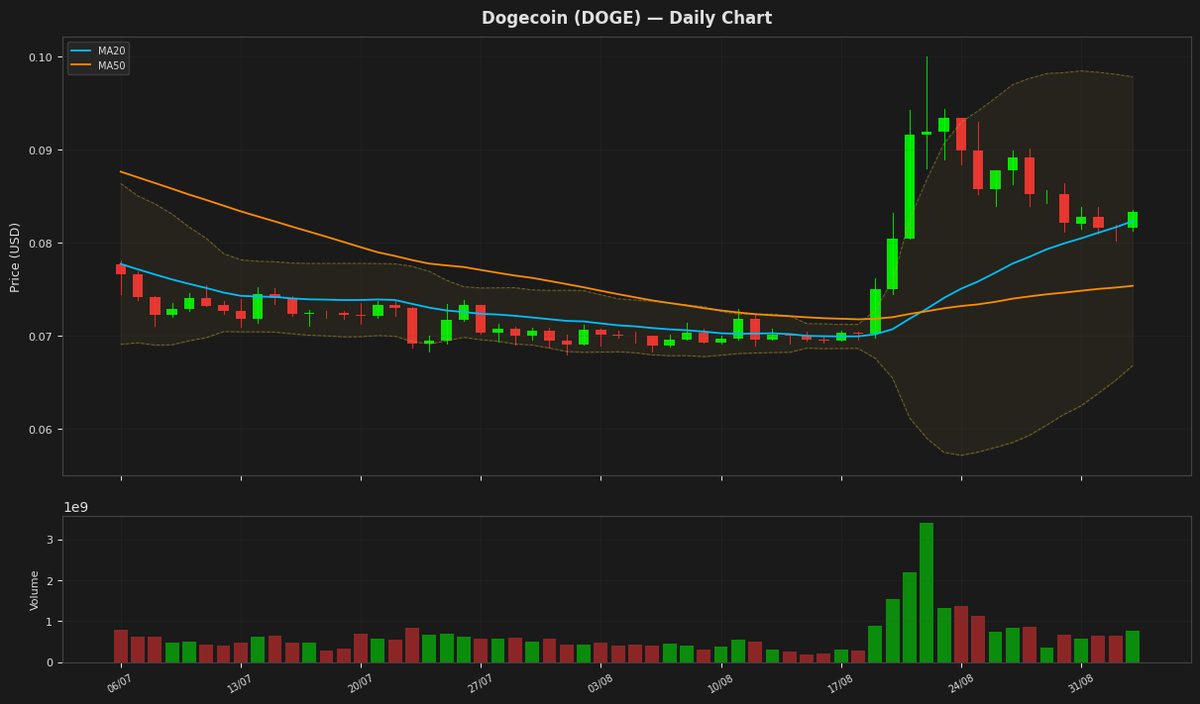Click the tallest green volume bar
1200x704 pixels.
click(926, 592)
